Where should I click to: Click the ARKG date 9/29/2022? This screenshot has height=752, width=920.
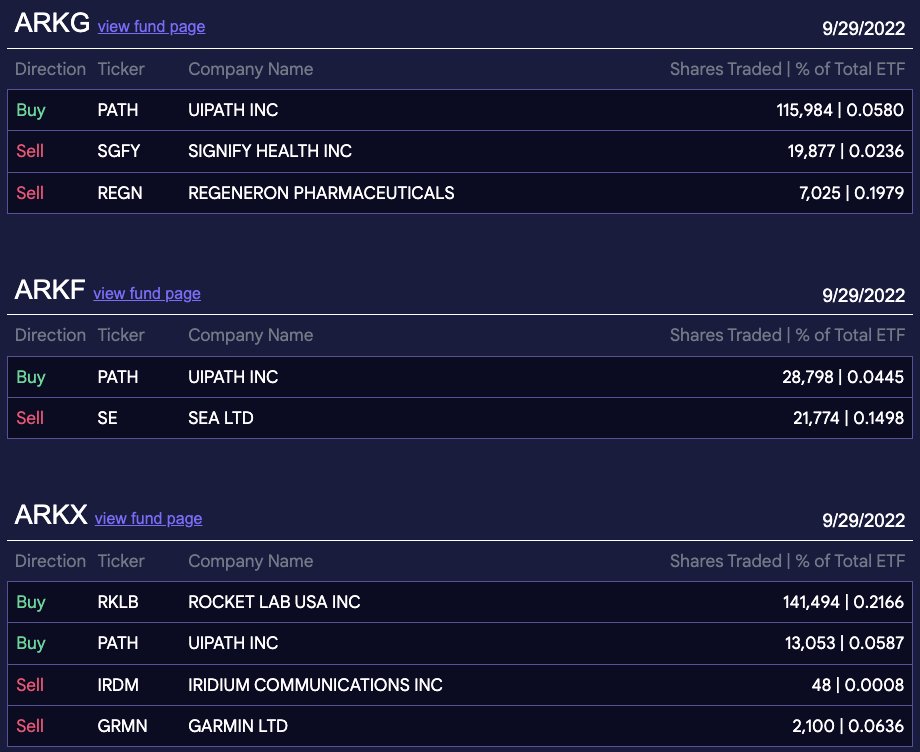pyautogui.click(x=863, y=28)
